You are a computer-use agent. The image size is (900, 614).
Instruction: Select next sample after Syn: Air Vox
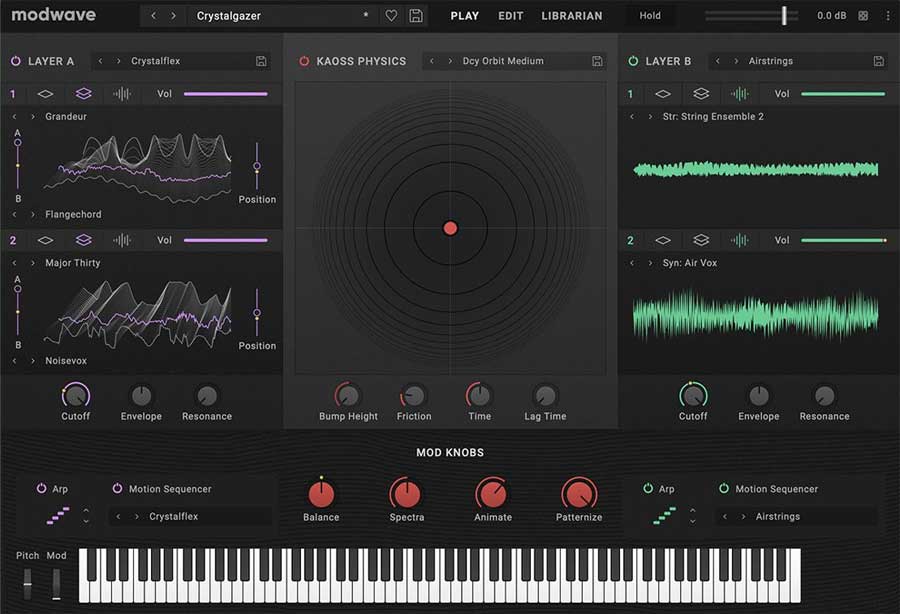coord(650,263)
